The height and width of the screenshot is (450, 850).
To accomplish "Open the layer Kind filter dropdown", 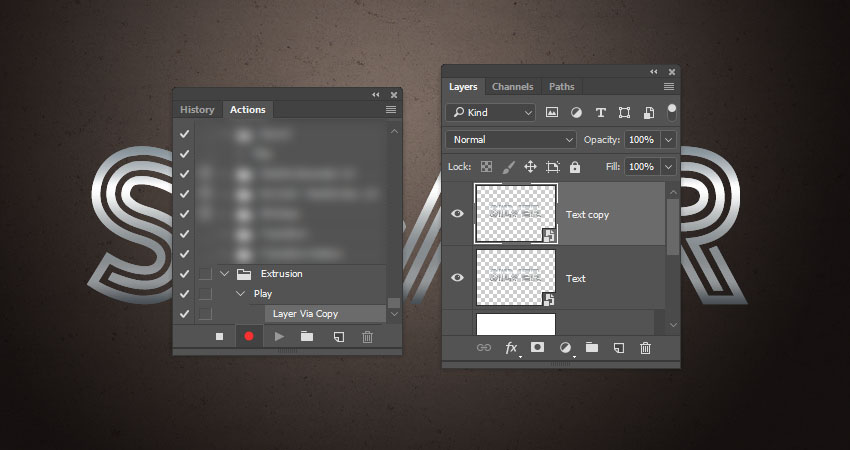I will [x=491, y=113].
